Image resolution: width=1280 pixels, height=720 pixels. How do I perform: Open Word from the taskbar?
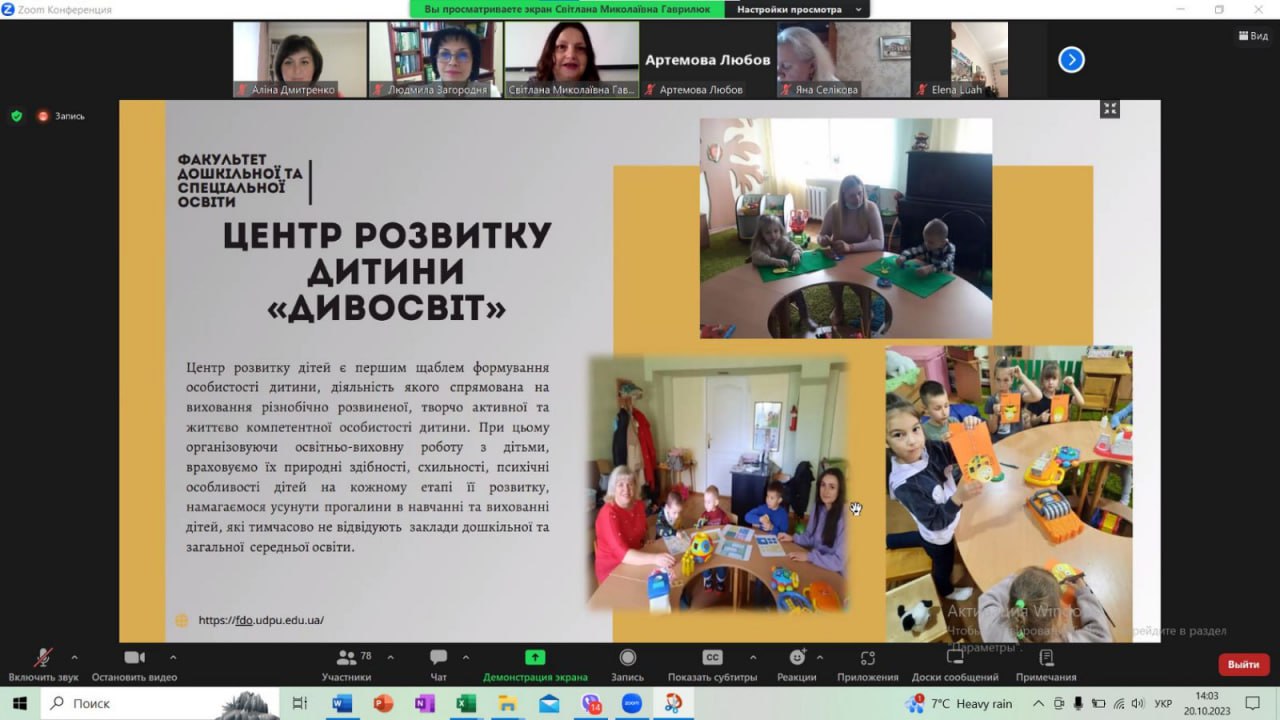(x=342, y=704)
